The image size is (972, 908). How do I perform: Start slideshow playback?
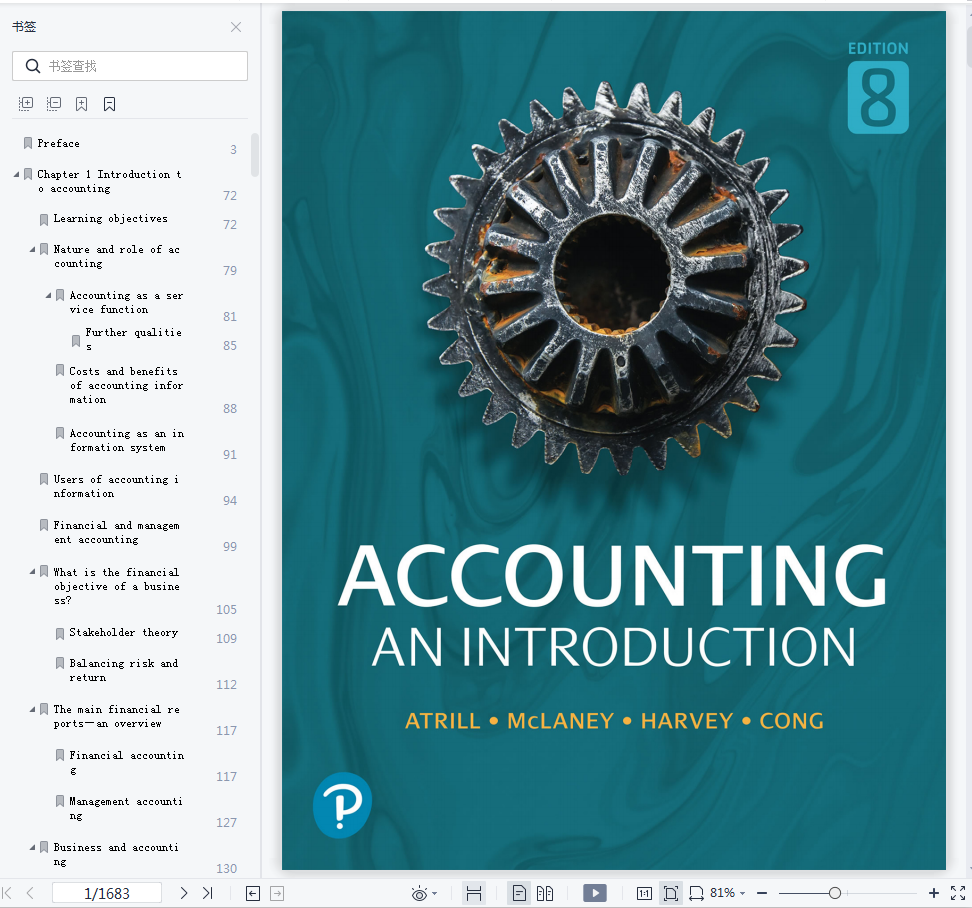point(594,893)
